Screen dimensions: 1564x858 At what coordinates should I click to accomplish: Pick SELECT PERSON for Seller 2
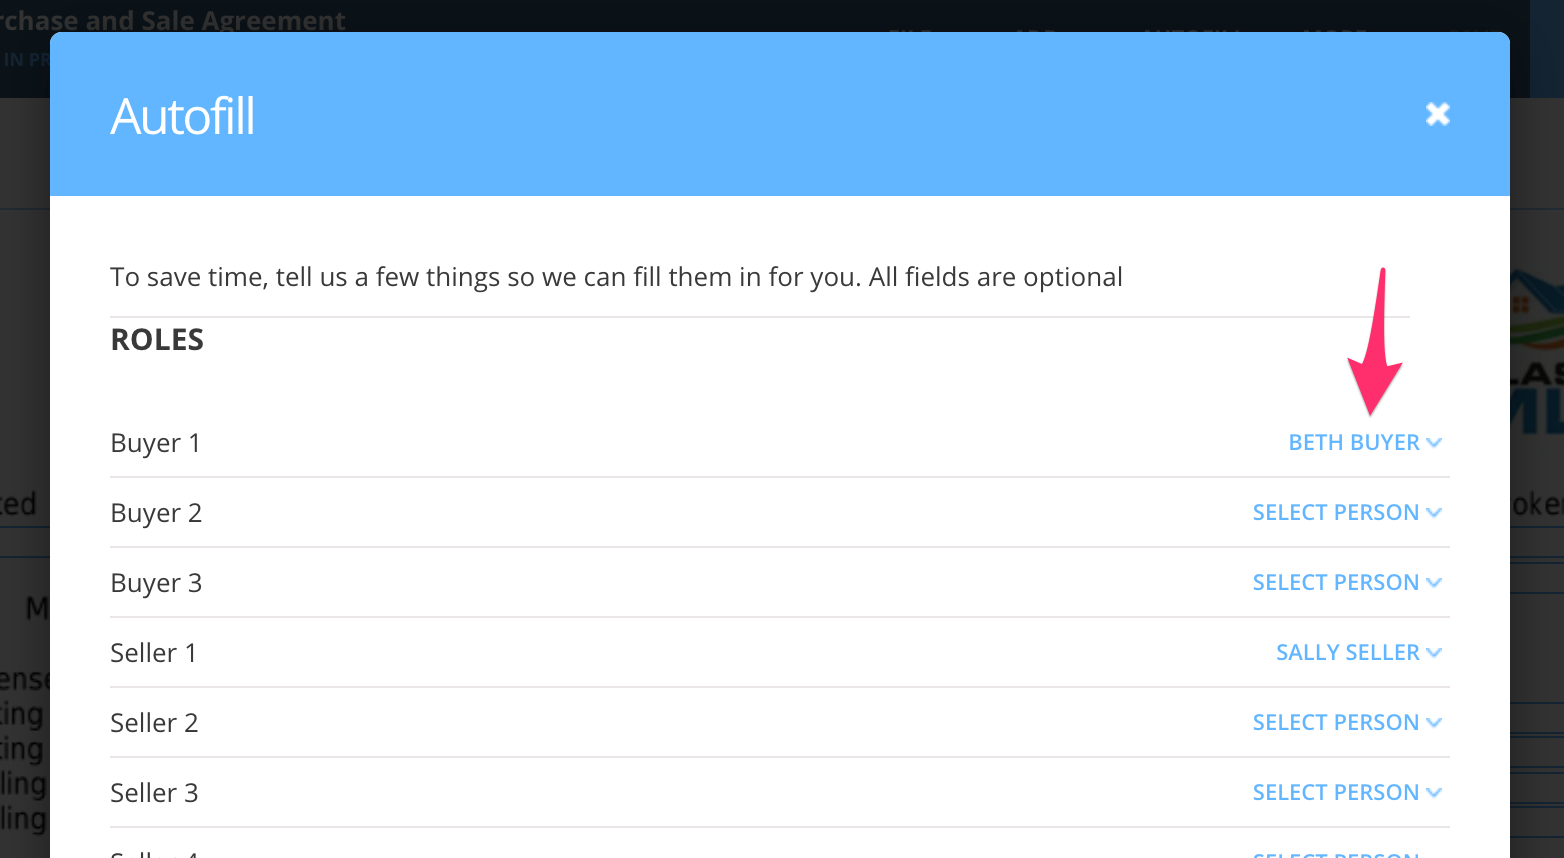[x=1335, y=722]
